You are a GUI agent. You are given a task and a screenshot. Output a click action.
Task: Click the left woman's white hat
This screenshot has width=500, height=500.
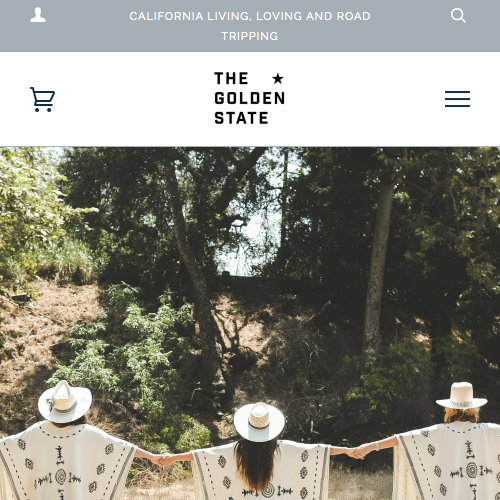[65, 401]
